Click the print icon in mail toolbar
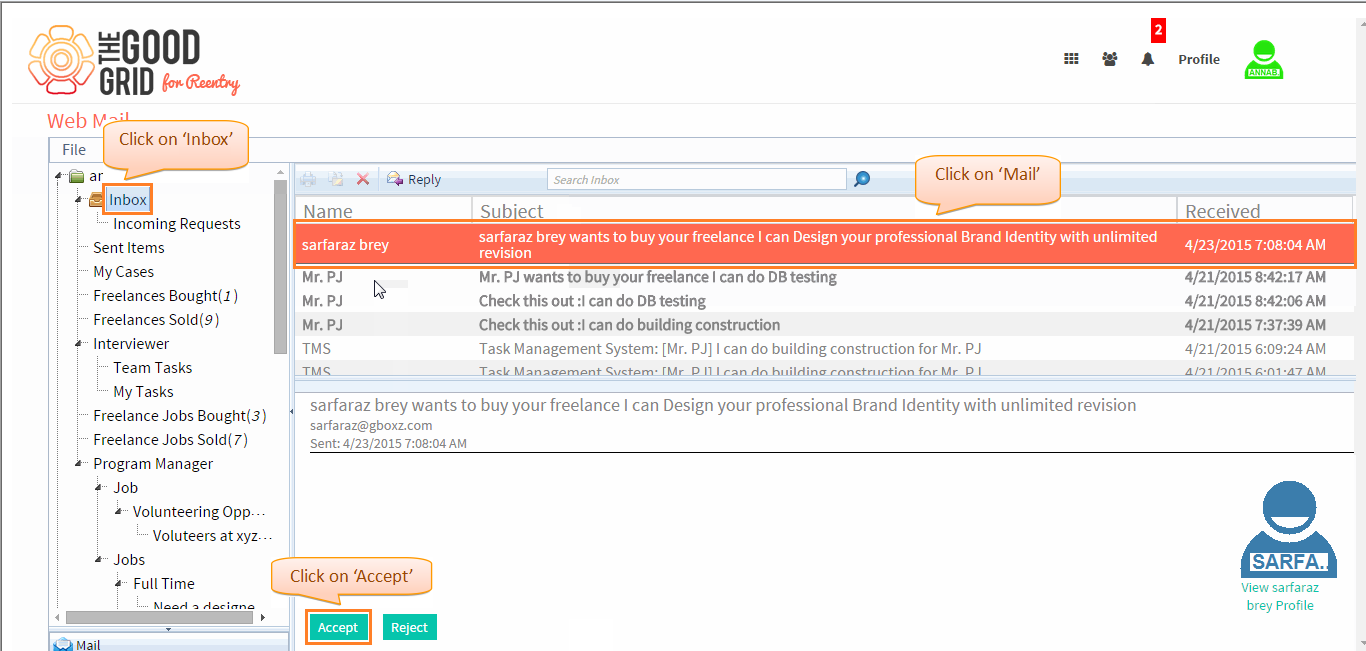 point(309,179)
